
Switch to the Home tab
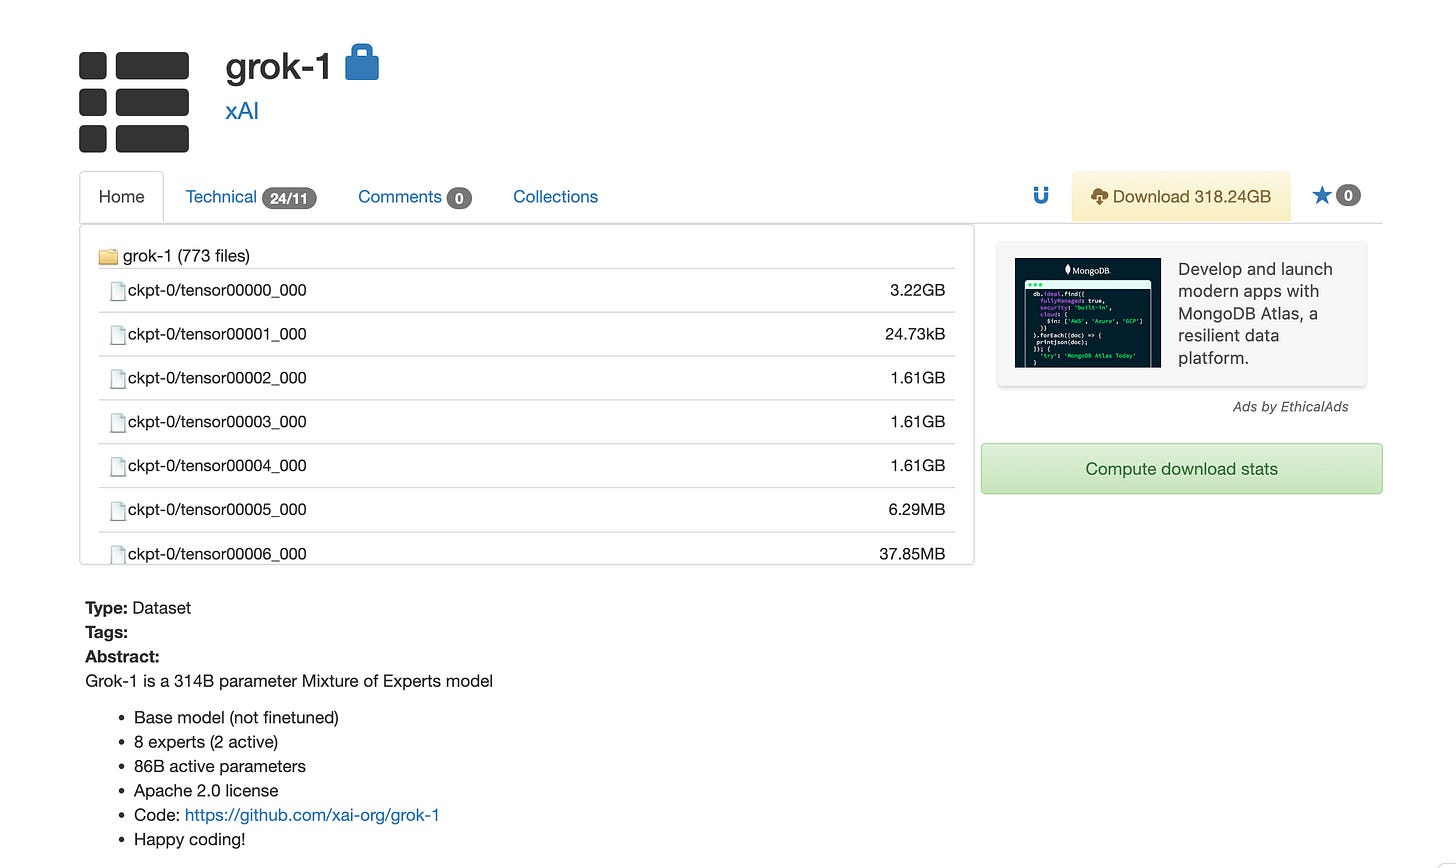tap(122, 197)
